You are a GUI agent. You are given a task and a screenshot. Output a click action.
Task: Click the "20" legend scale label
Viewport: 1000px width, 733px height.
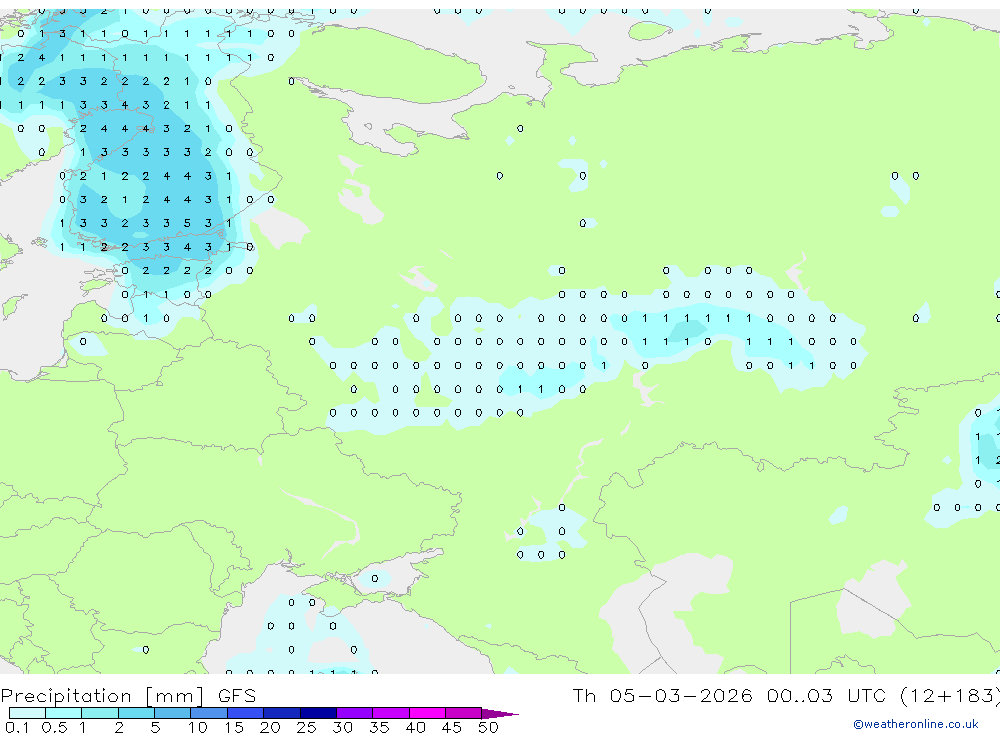pos(270,727)
